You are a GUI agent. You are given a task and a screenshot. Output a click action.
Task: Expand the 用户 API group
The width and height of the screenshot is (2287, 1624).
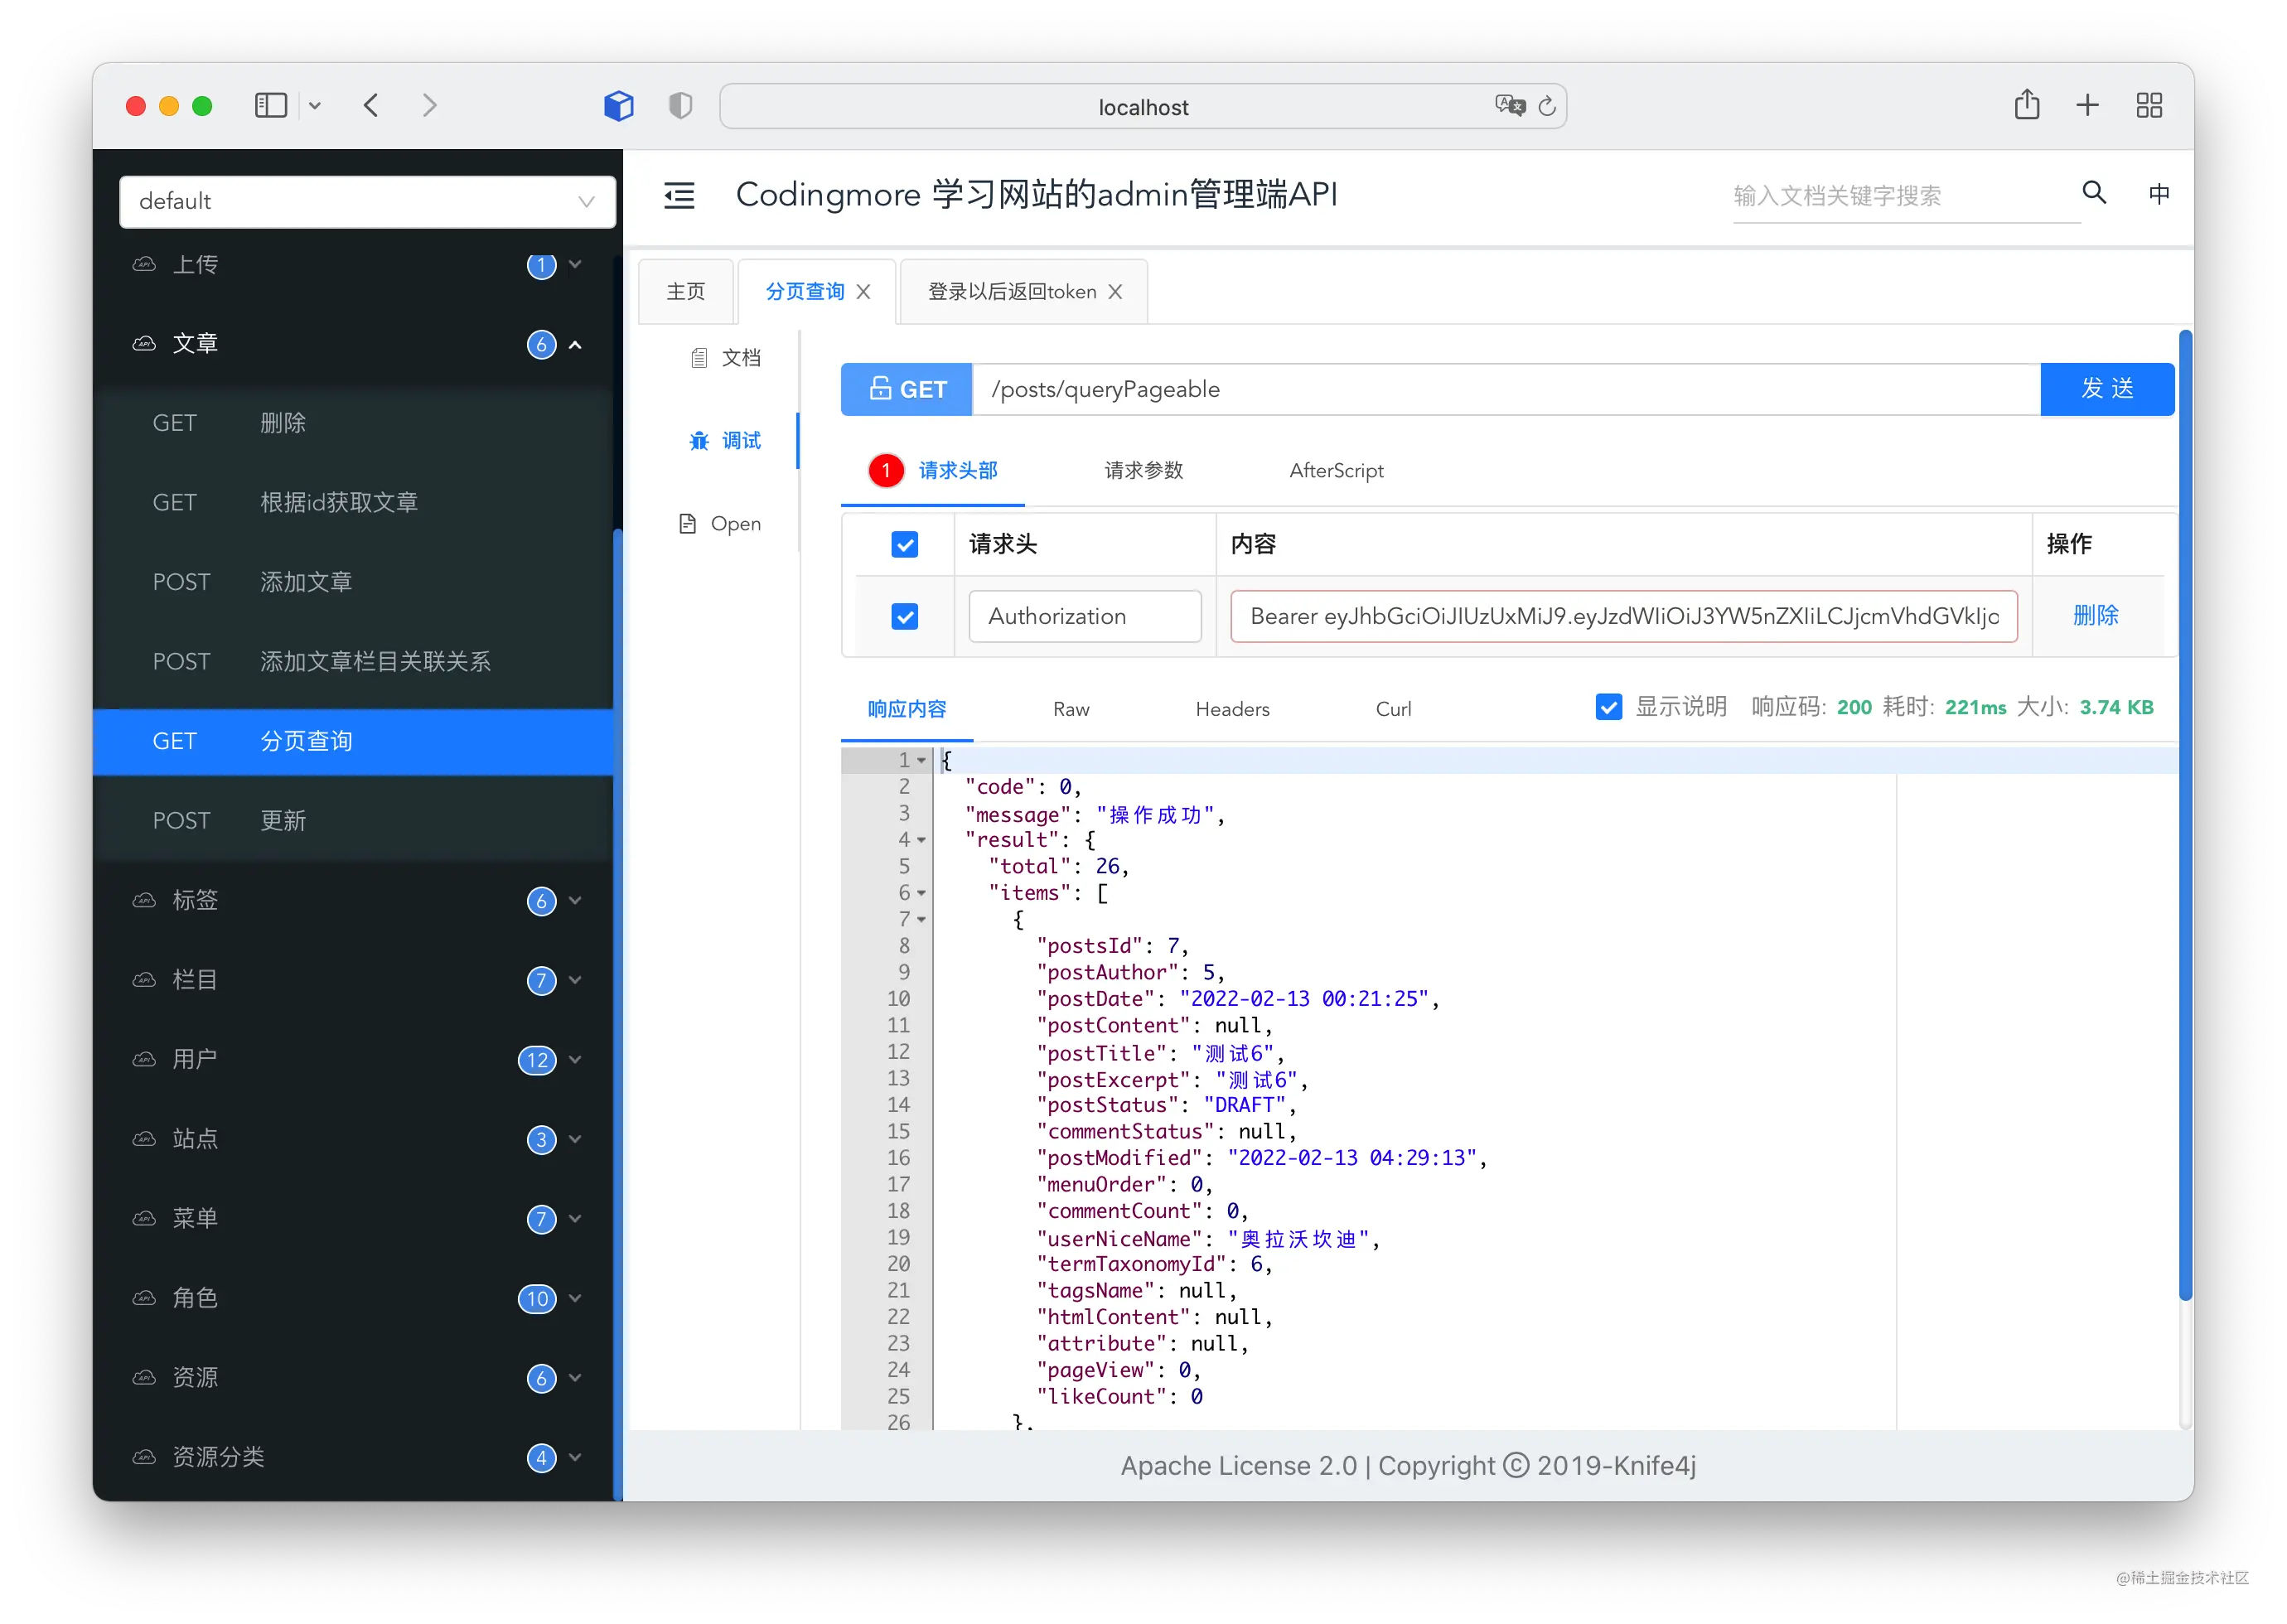356,1060
